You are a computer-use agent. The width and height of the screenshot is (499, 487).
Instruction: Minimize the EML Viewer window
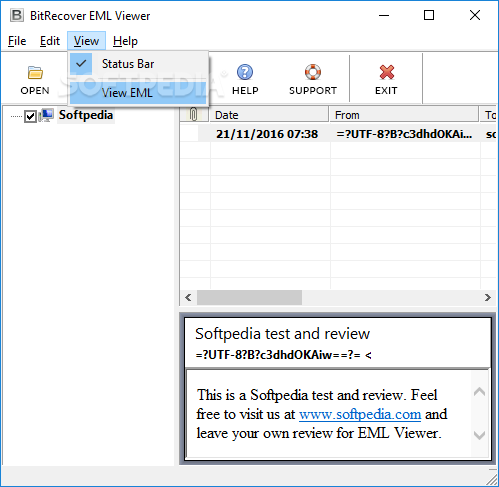point(384,15)
